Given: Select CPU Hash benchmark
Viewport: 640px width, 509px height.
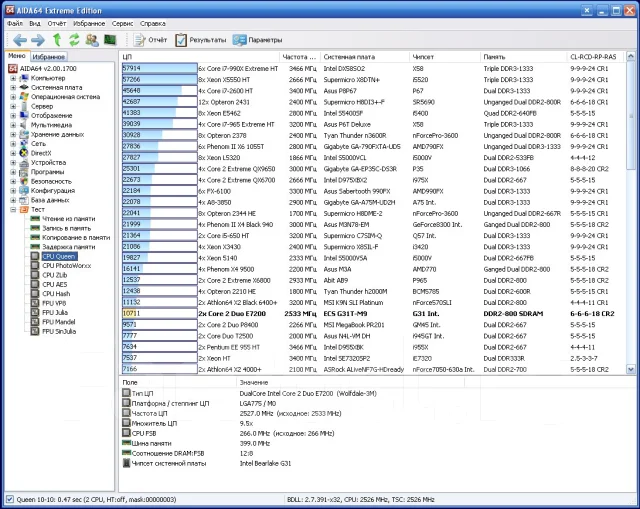Looking at the screenshot, I should pos(56,294).
